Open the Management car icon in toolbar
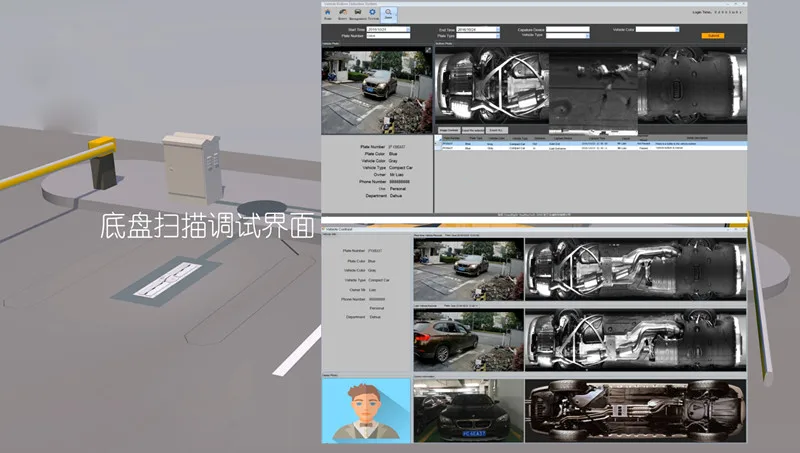Image resolution: width=800 pixels, height=453 pixels. click(x=358, y=14)
